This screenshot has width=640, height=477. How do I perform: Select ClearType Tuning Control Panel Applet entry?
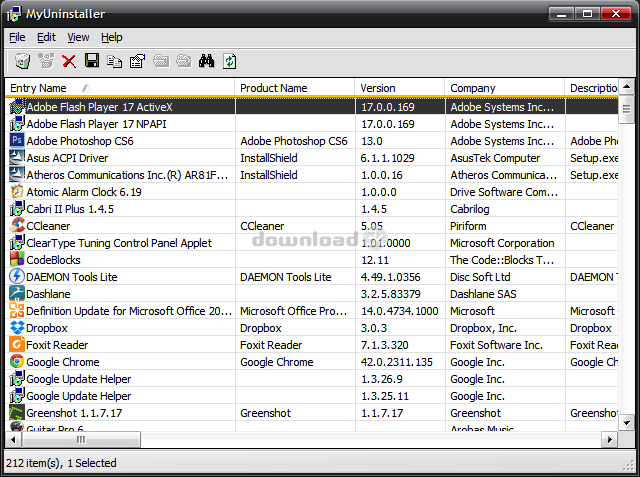pos(119,243)
